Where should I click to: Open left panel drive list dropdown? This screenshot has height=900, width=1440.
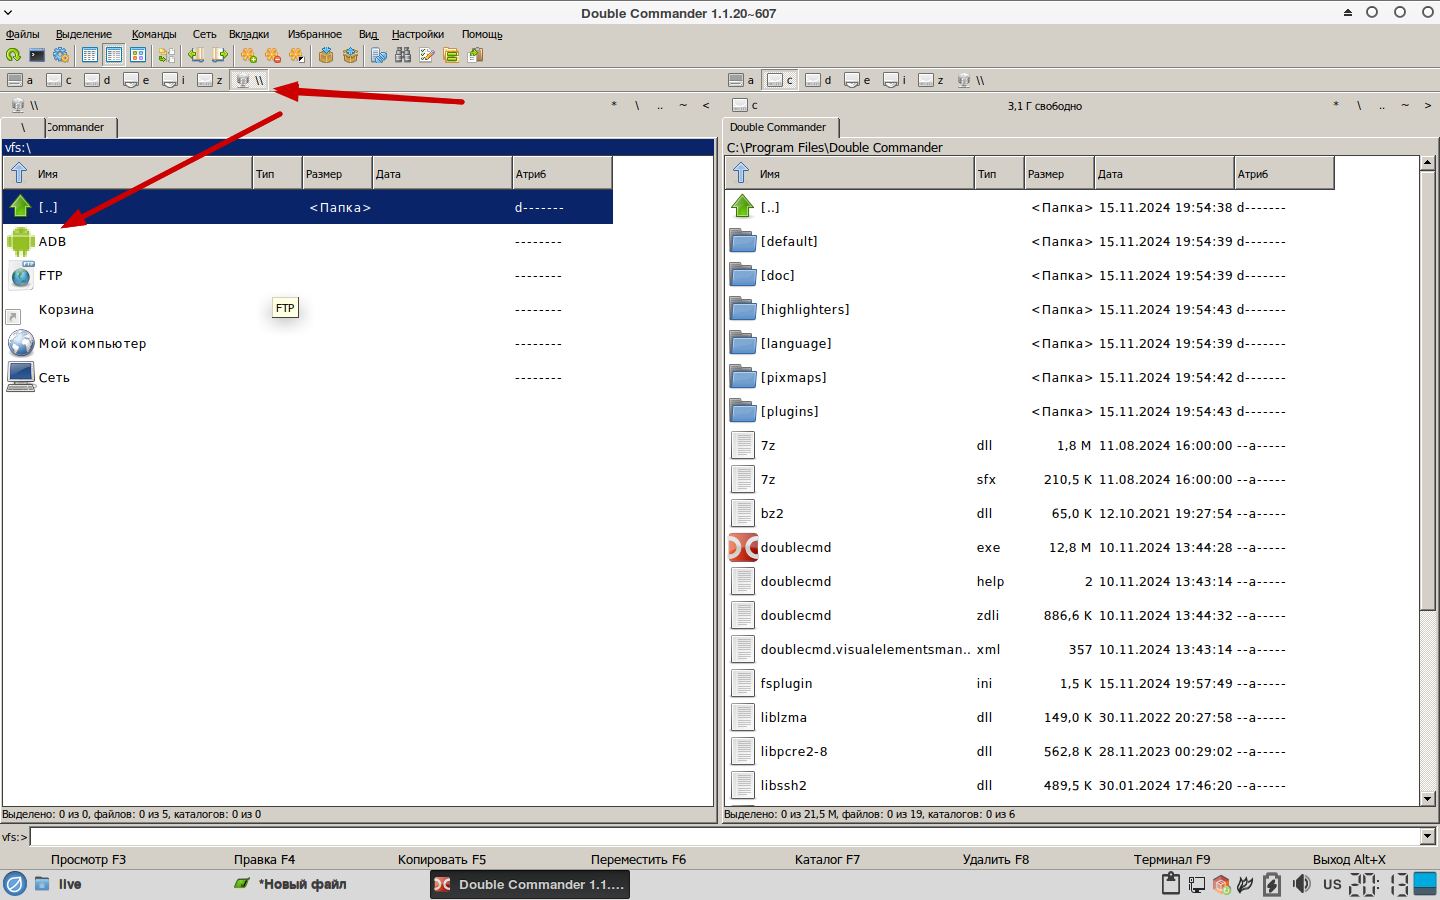[x=25, y=105]
